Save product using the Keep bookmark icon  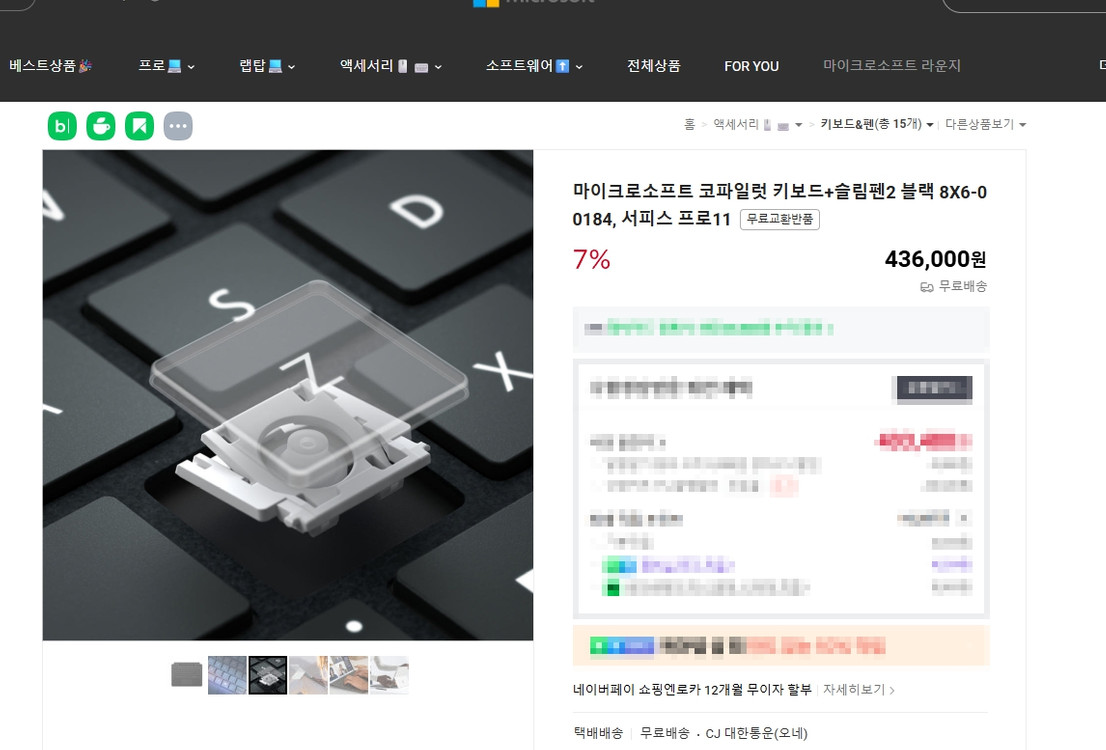tap(139, 125)
